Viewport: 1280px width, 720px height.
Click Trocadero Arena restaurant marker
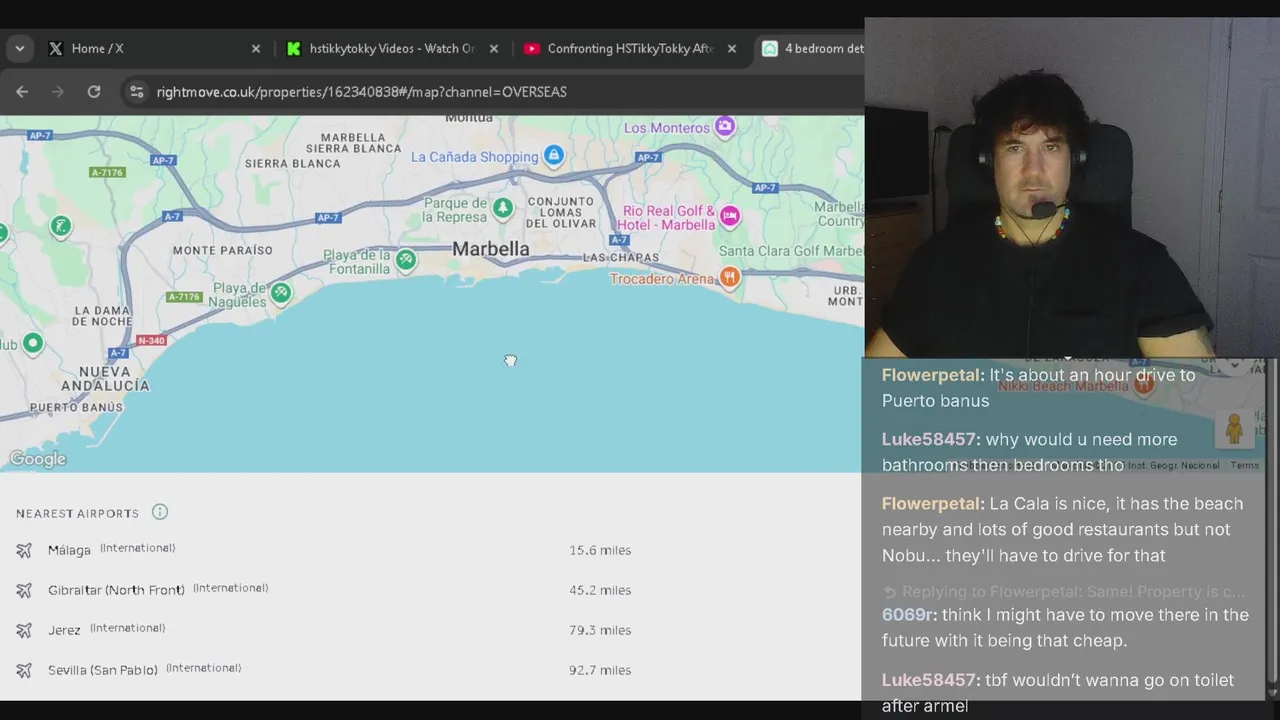pyautogui.click(x=730, y=277)
